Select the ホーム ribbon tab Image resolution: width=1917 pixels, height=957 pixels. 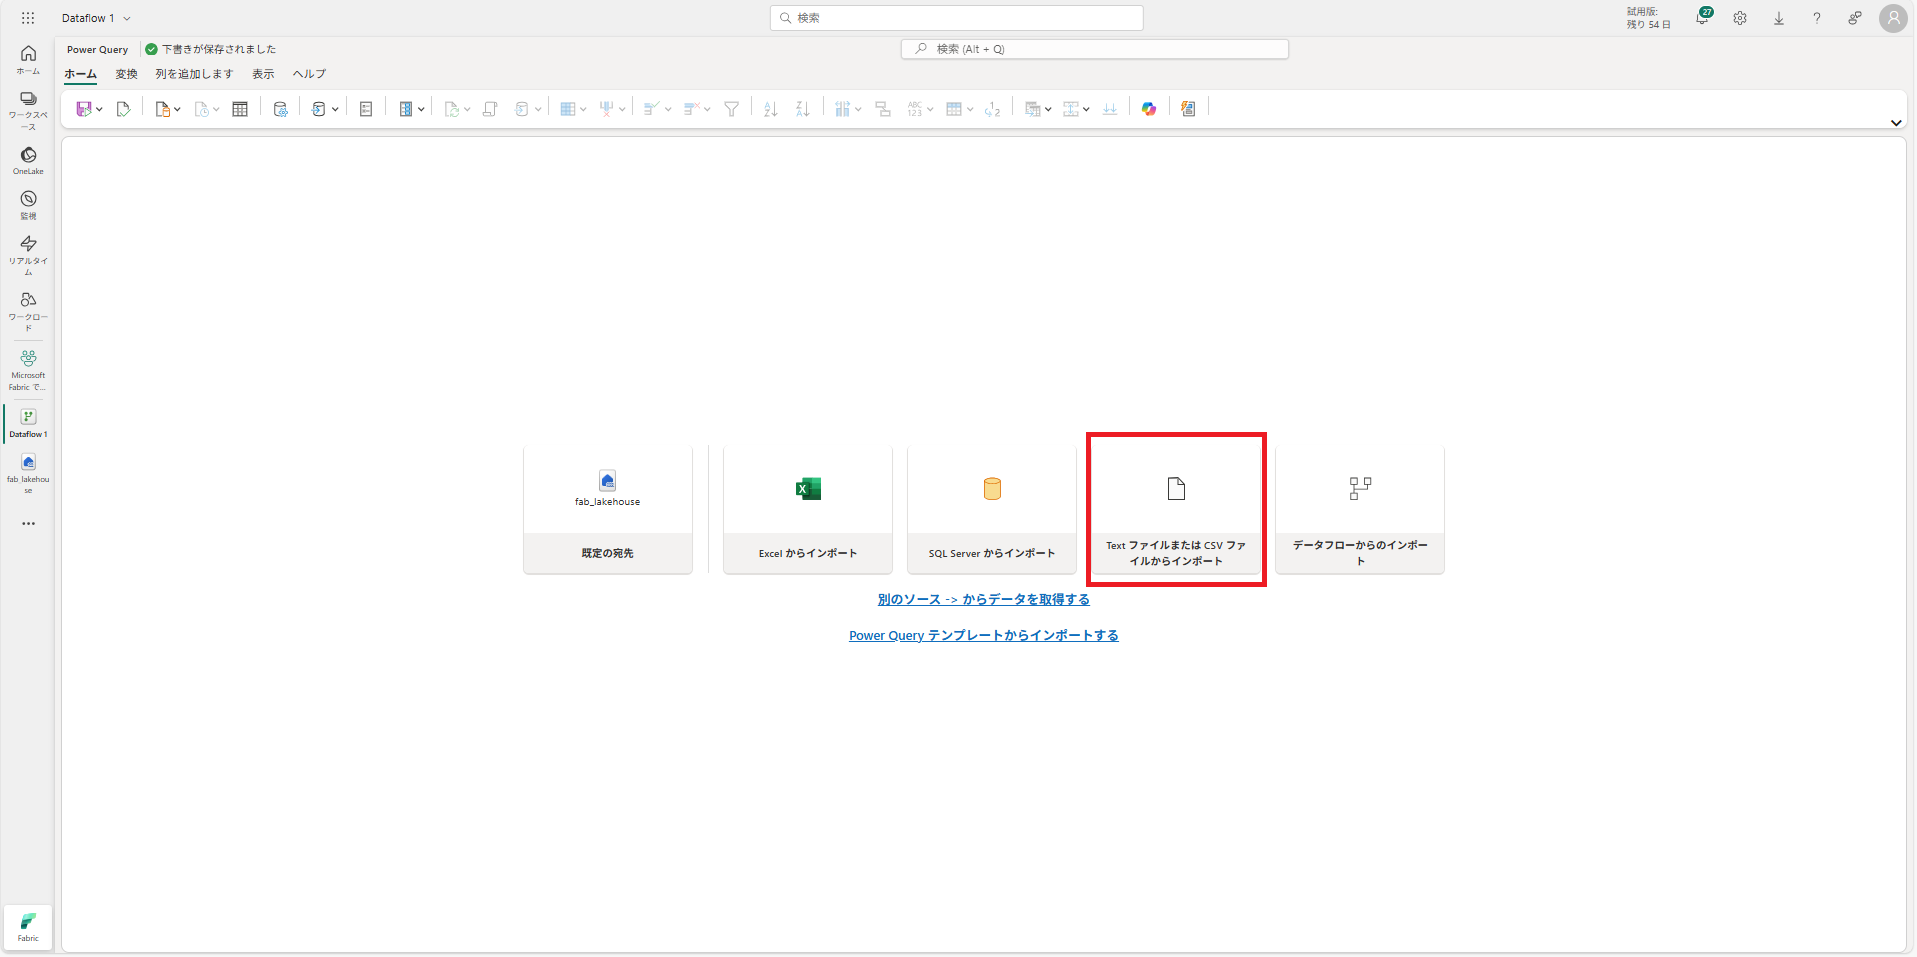coord(81,74)
